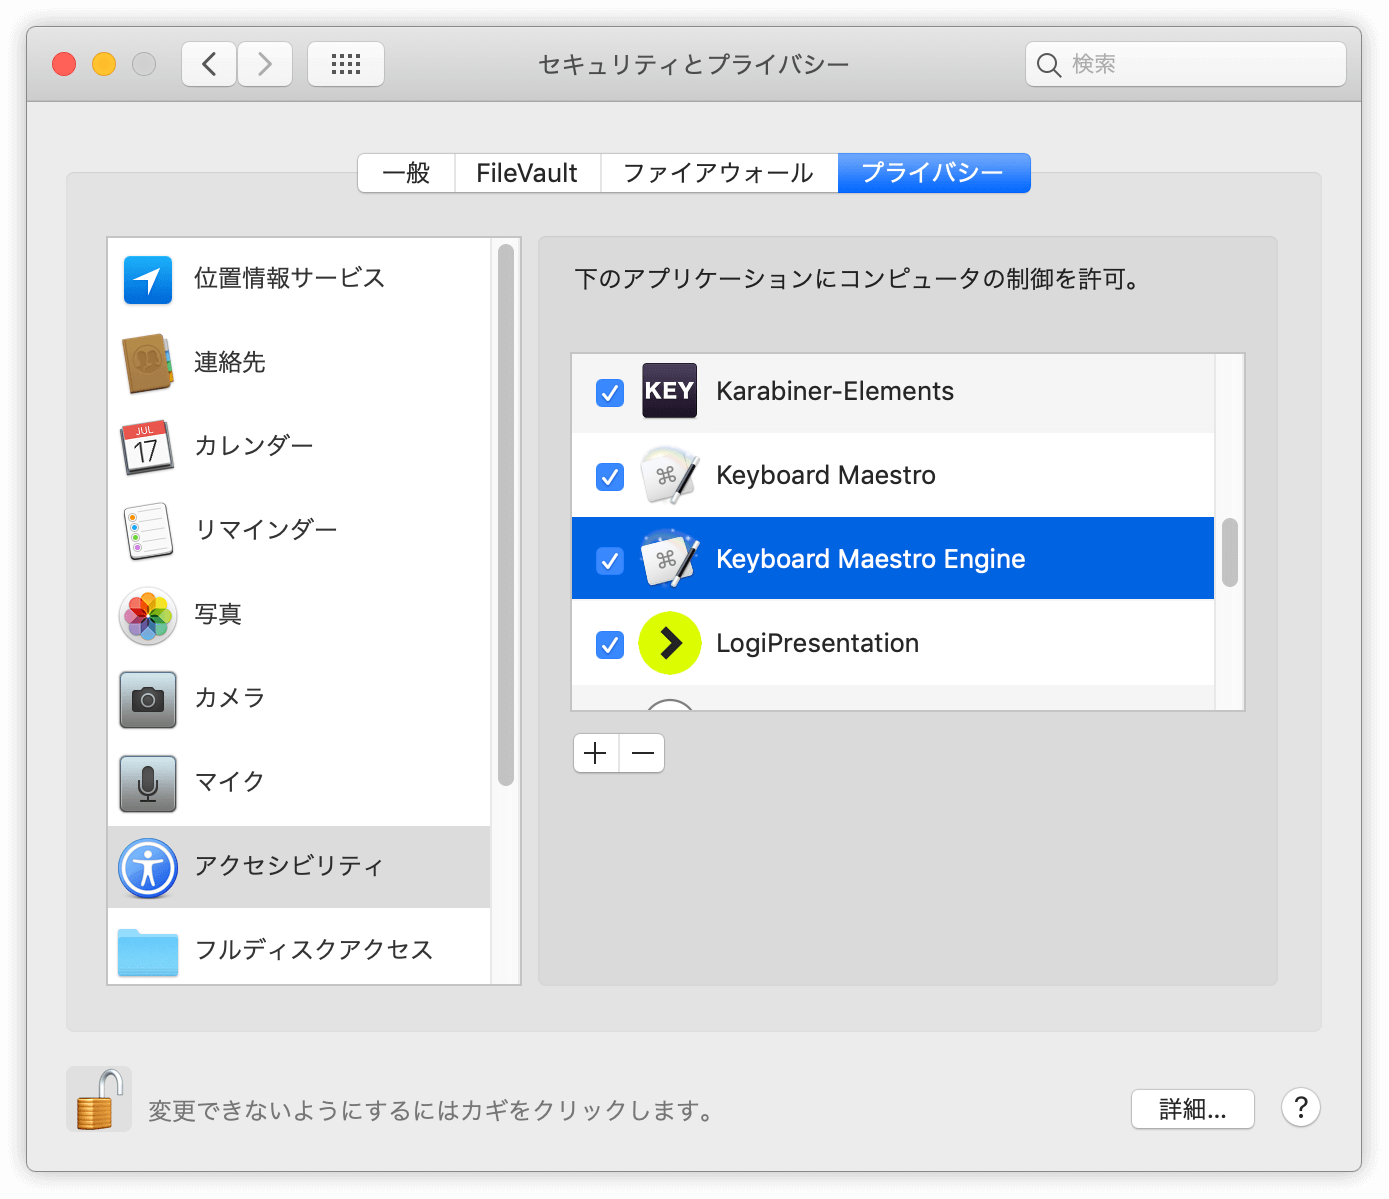Click the app list scrollbar thumb
Screen dimensions: 1389x1199
(x=1230, y=552)
